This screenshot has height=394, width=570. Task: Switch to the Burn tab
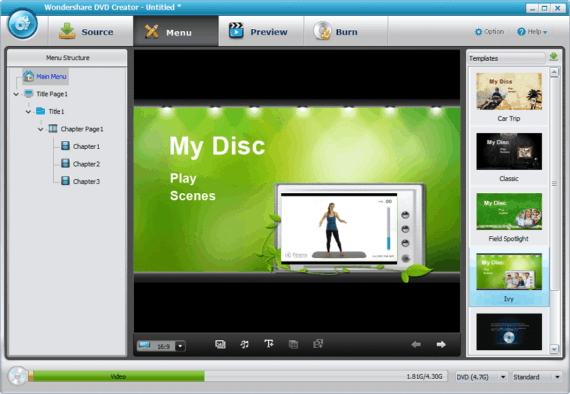pyautogui.click(x=336, y=32)
